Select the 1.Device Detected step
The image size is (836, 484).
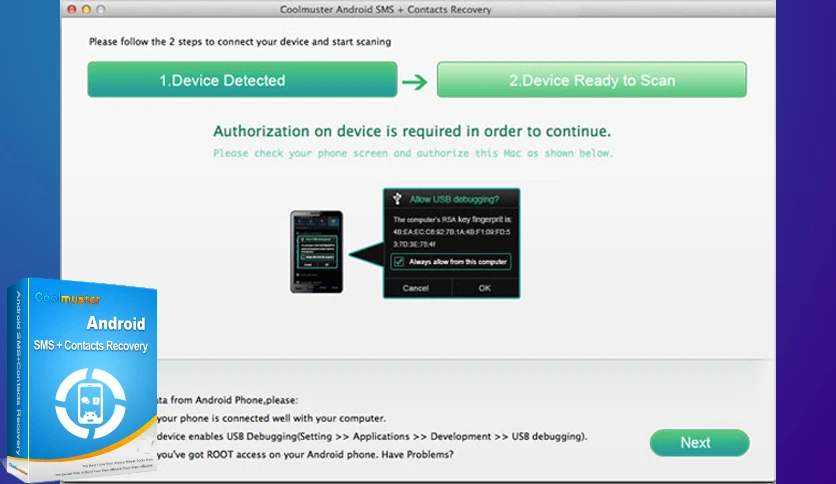tap(243, 79)
